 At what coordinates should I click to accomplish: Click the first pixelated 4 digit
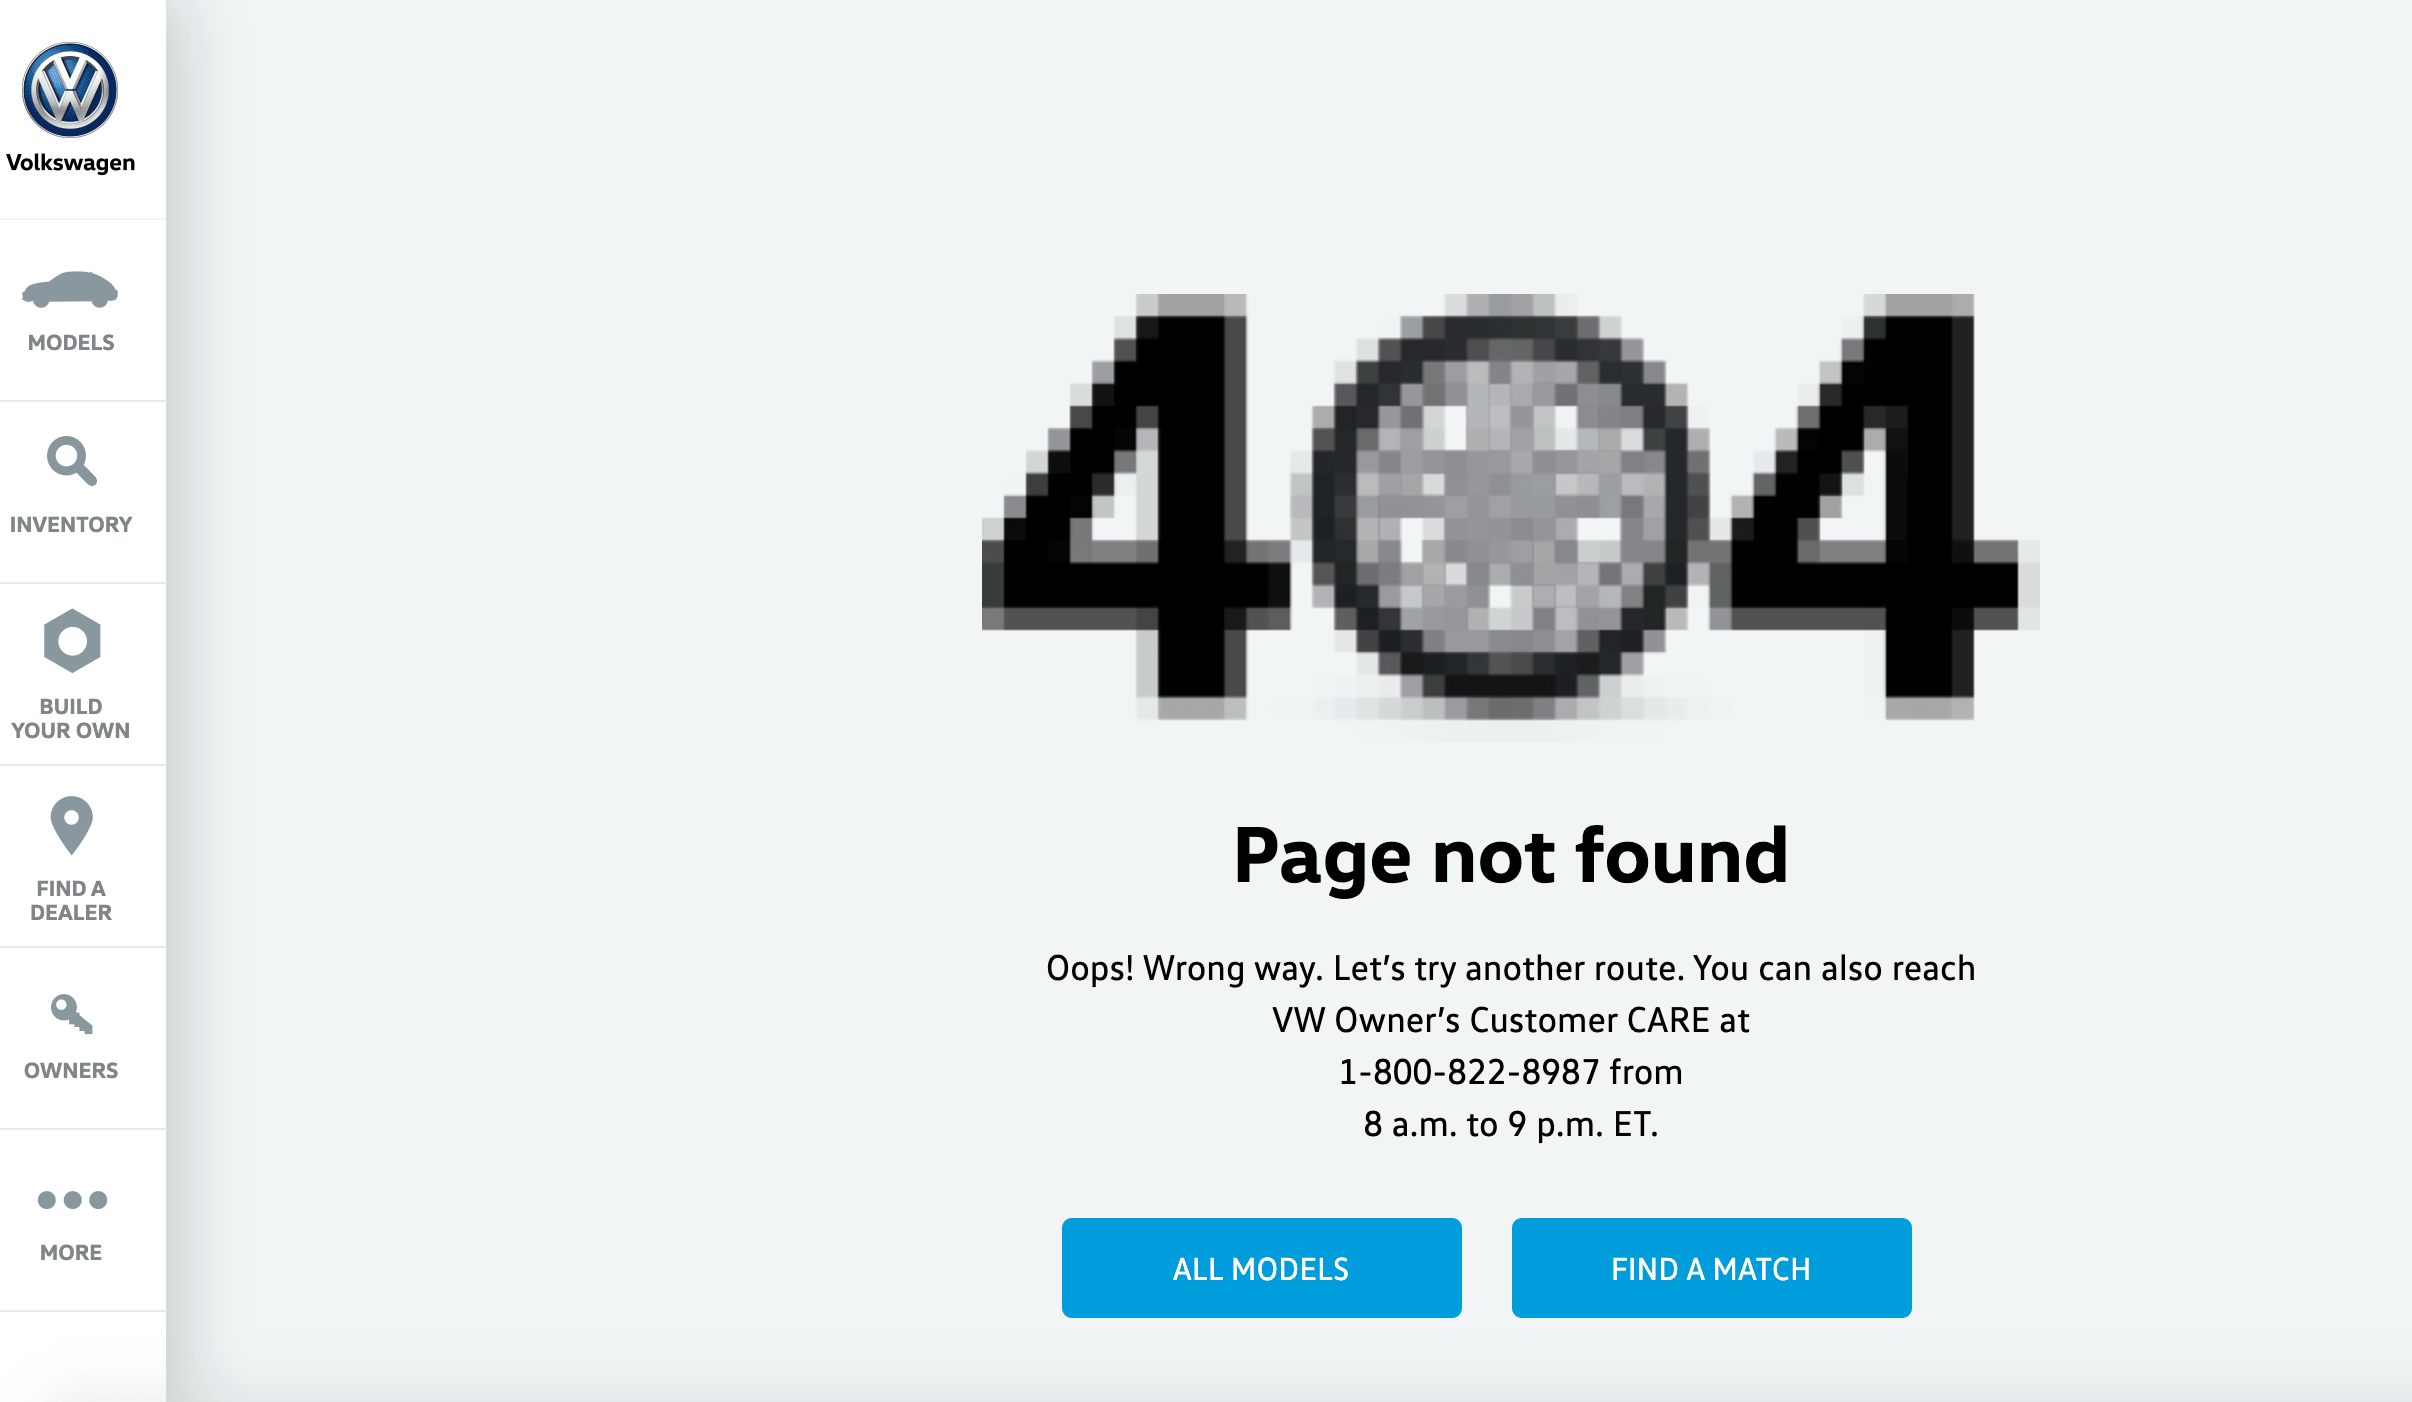click(1136, 506)
